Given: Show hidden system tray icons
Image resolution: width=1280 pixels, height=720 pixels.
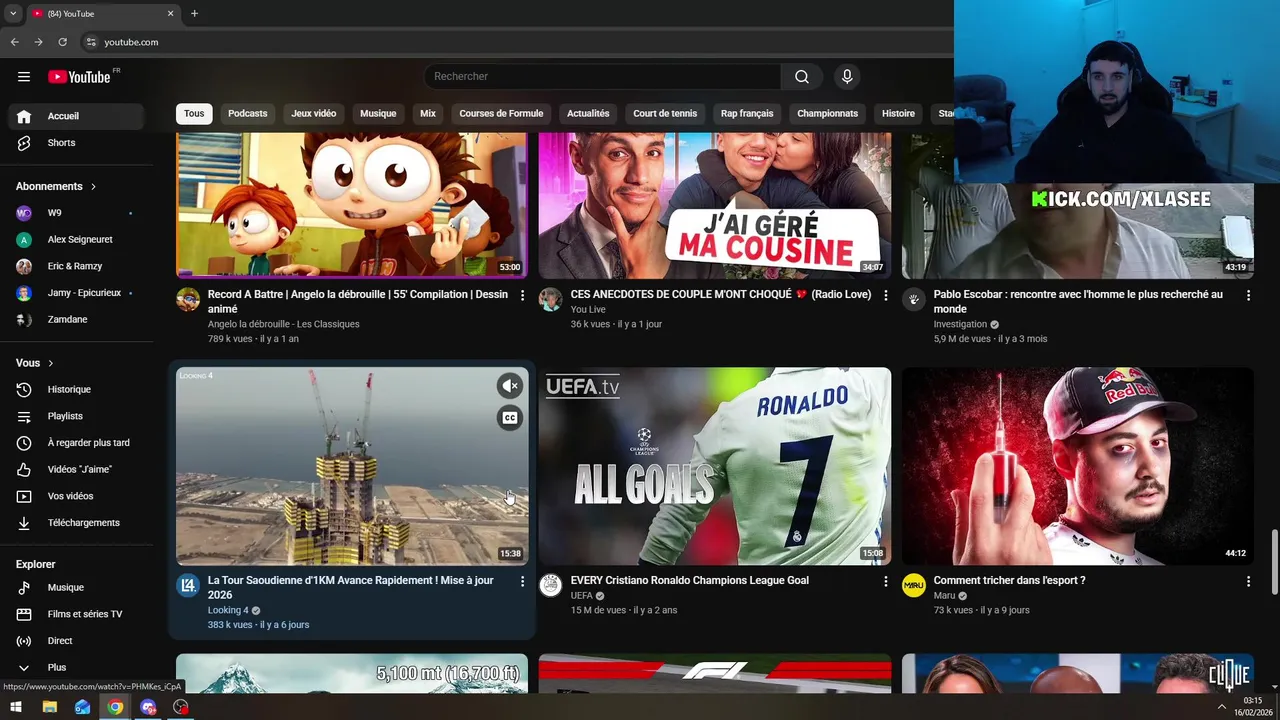Looking at the screenshot, I should coord(1221,707).
